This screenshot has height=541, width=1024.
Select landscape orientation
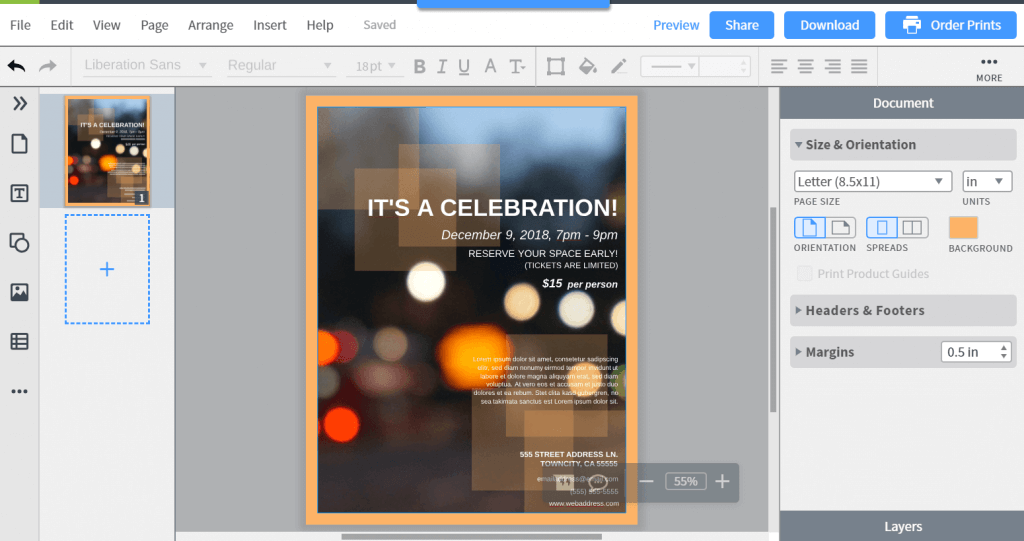coord(840,227)
